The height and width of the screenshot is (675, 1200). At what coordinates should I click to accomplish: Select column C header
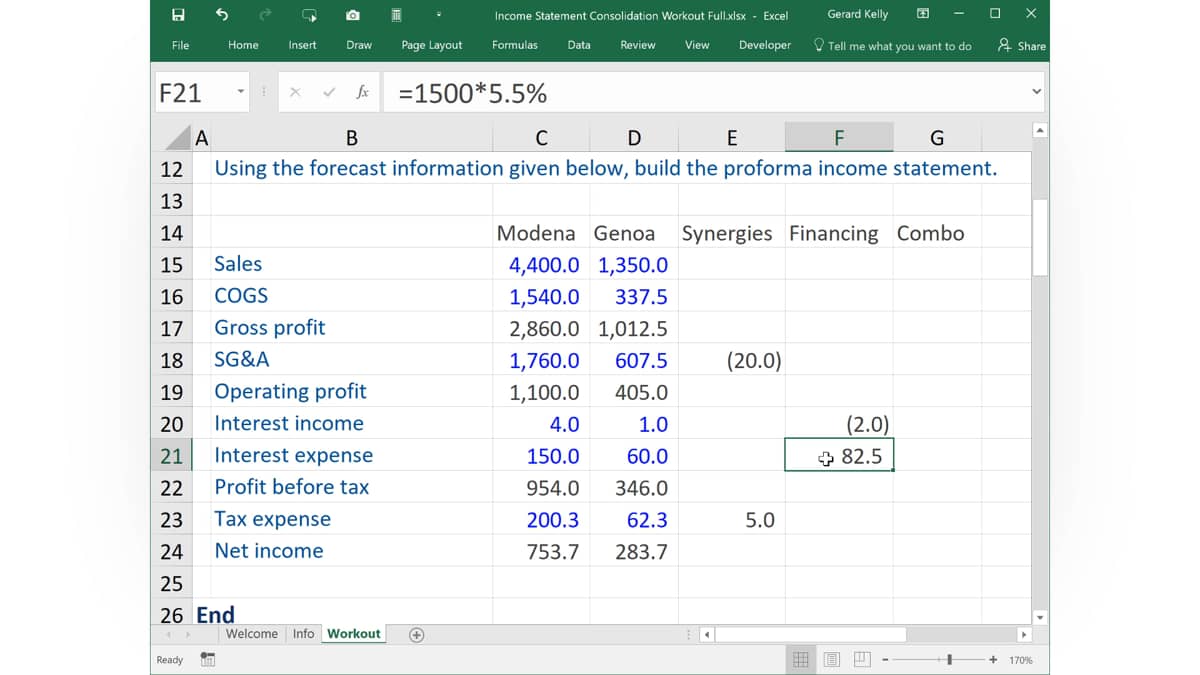click(541, 138)
